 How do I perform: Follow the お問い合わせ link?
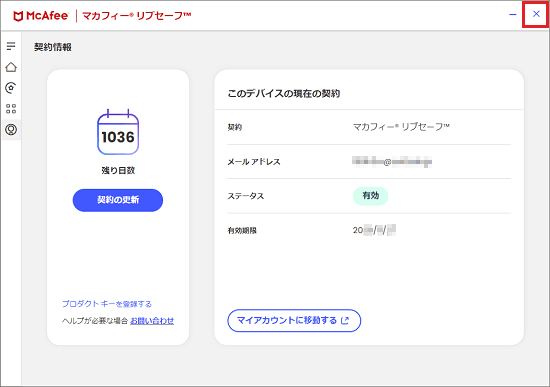(x=152, y=321)
